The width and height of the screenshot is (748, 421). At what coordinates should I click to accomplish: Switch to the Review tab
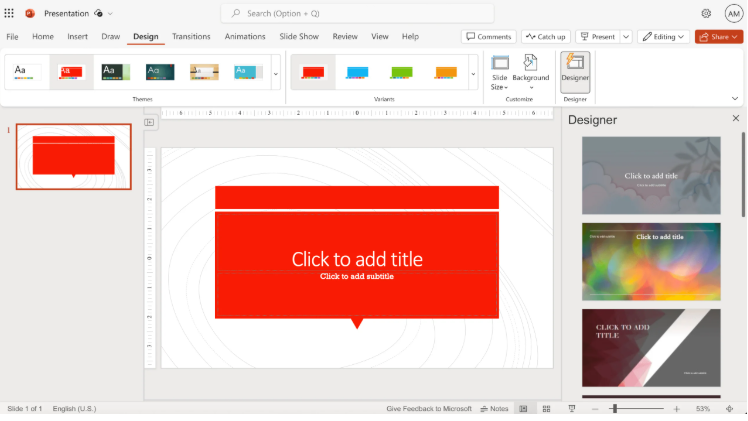coord(345,37)
